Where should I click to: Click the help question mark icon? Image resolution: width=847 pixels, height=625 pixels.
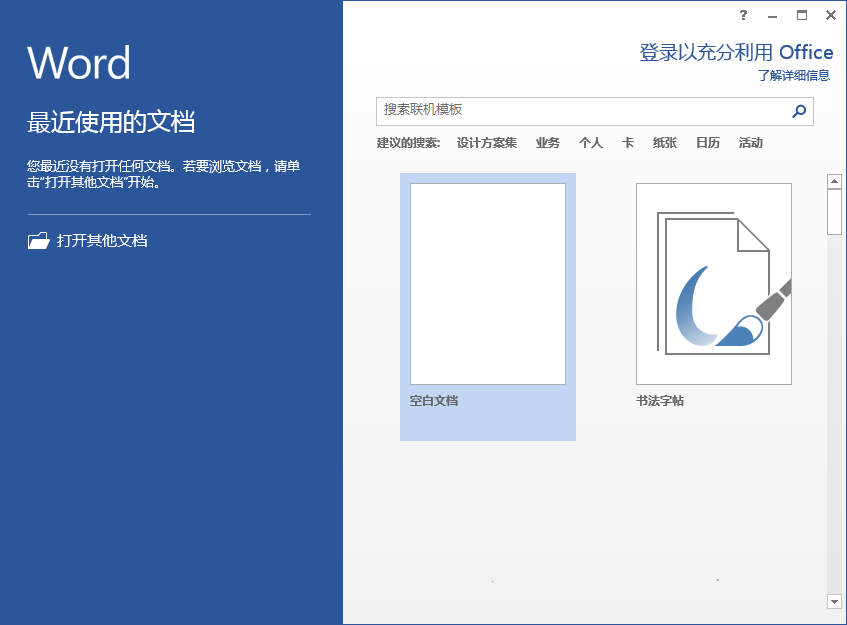click(743, 15)
